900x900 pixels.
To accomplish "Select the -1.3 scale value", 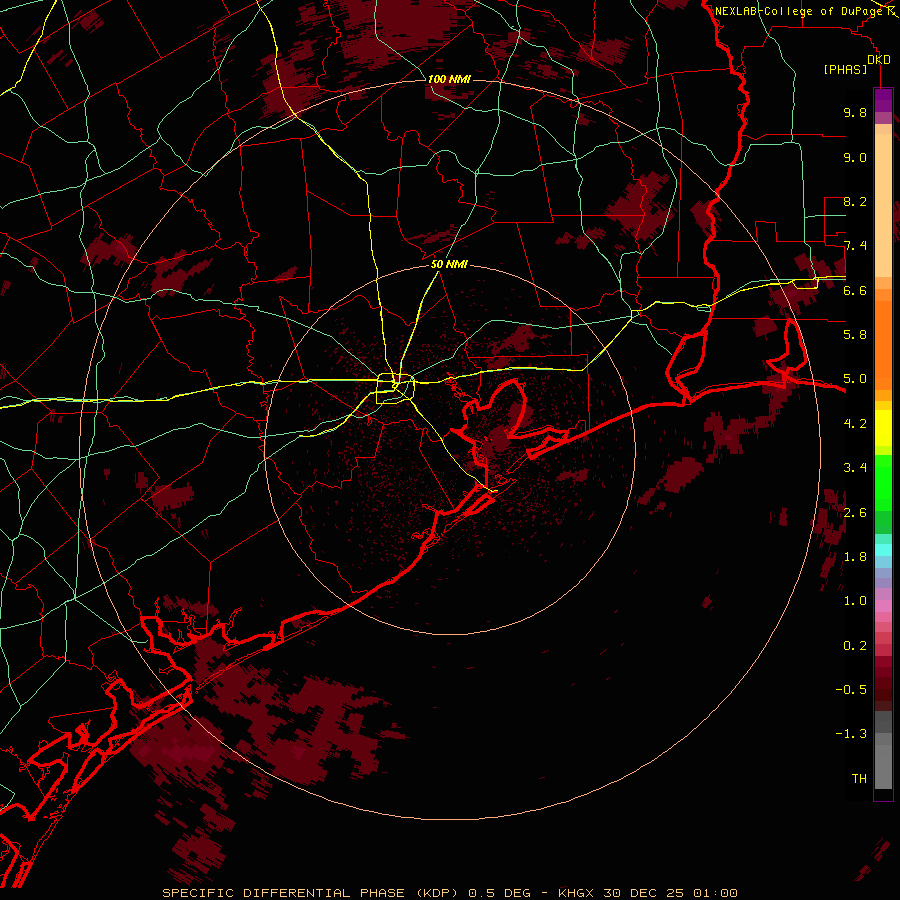I will tap(851, 734).
